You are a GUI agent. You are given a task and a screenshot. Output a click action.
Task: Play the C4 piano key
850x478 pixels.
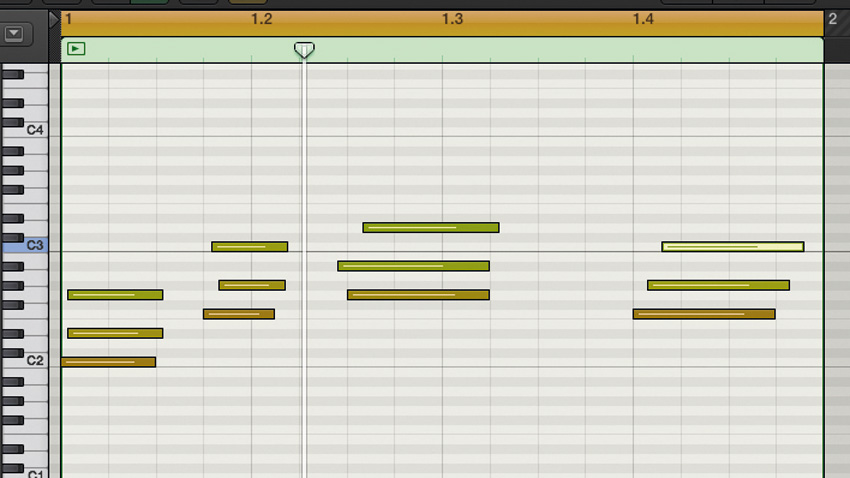36,130
